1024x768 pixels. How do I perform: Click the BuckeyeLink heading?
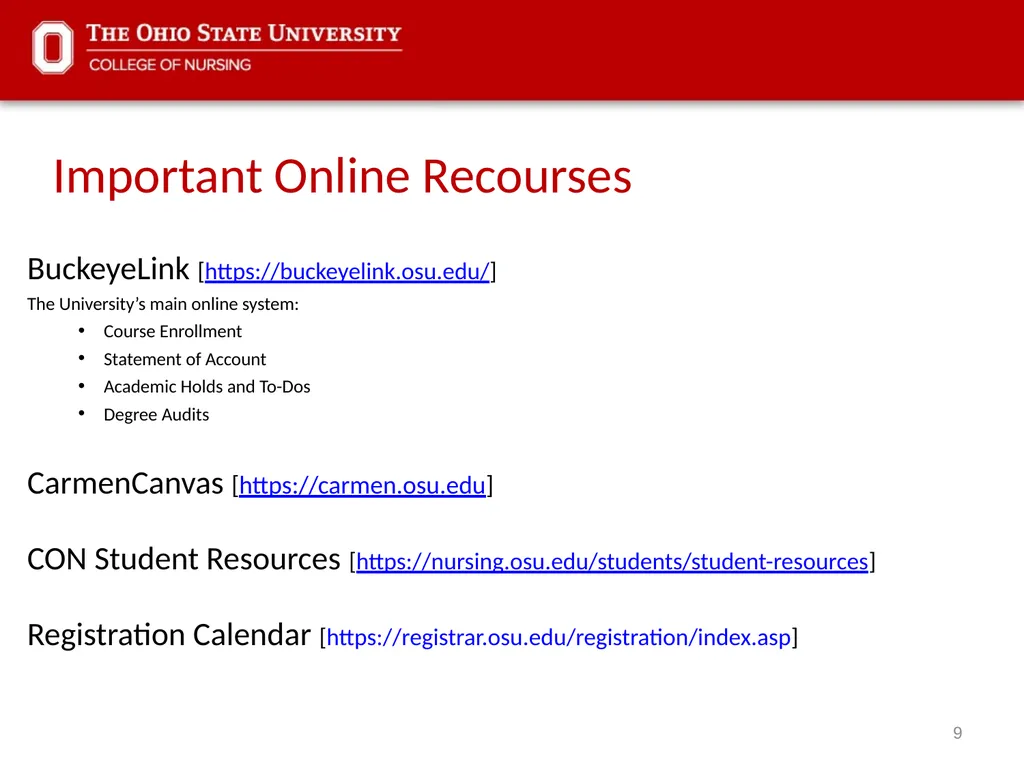click(108, 269)
